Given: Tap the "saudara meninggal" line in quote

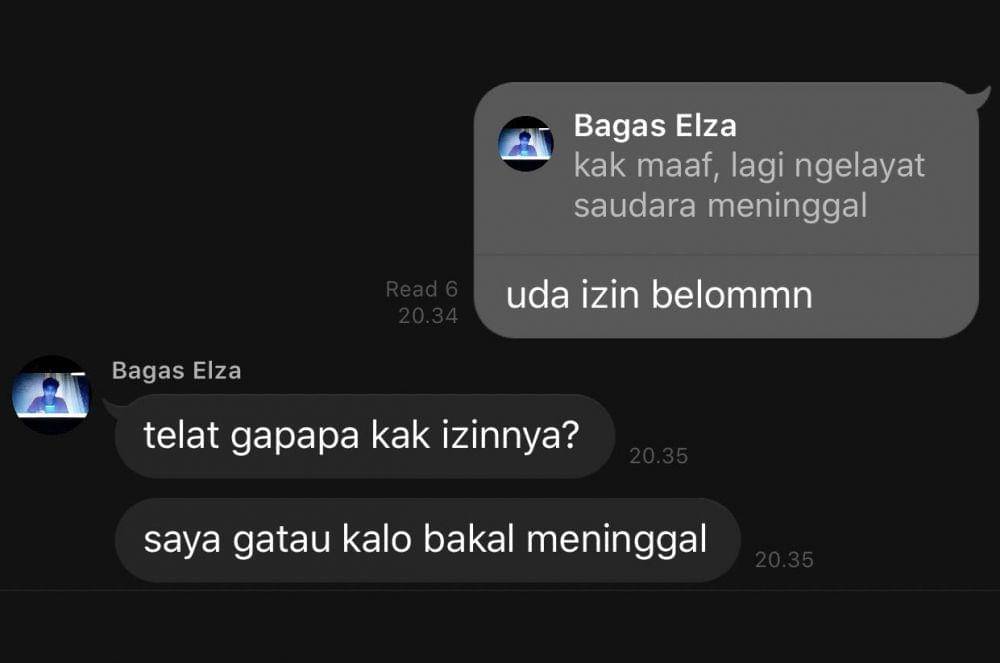Looking at the screenshot, I should pyautogui.click(x=721, y=207).
